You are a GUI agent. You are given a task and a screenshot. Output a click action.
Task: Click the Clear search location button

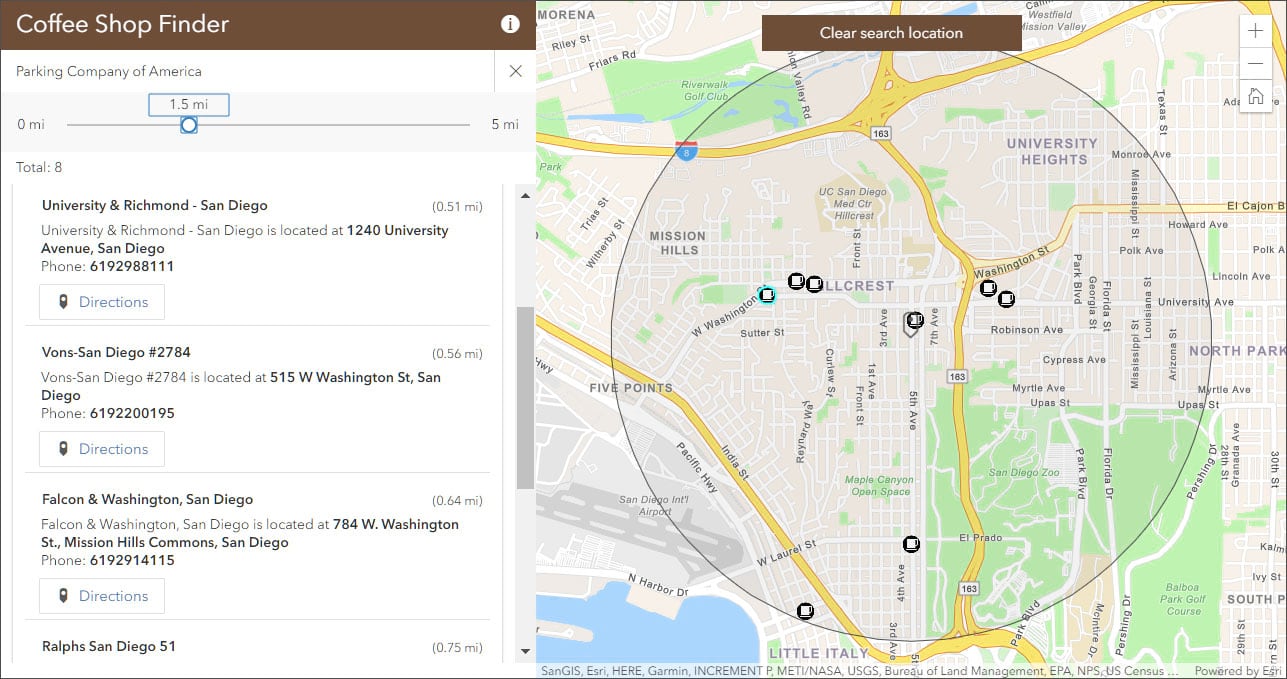click(x=891, y=33)
